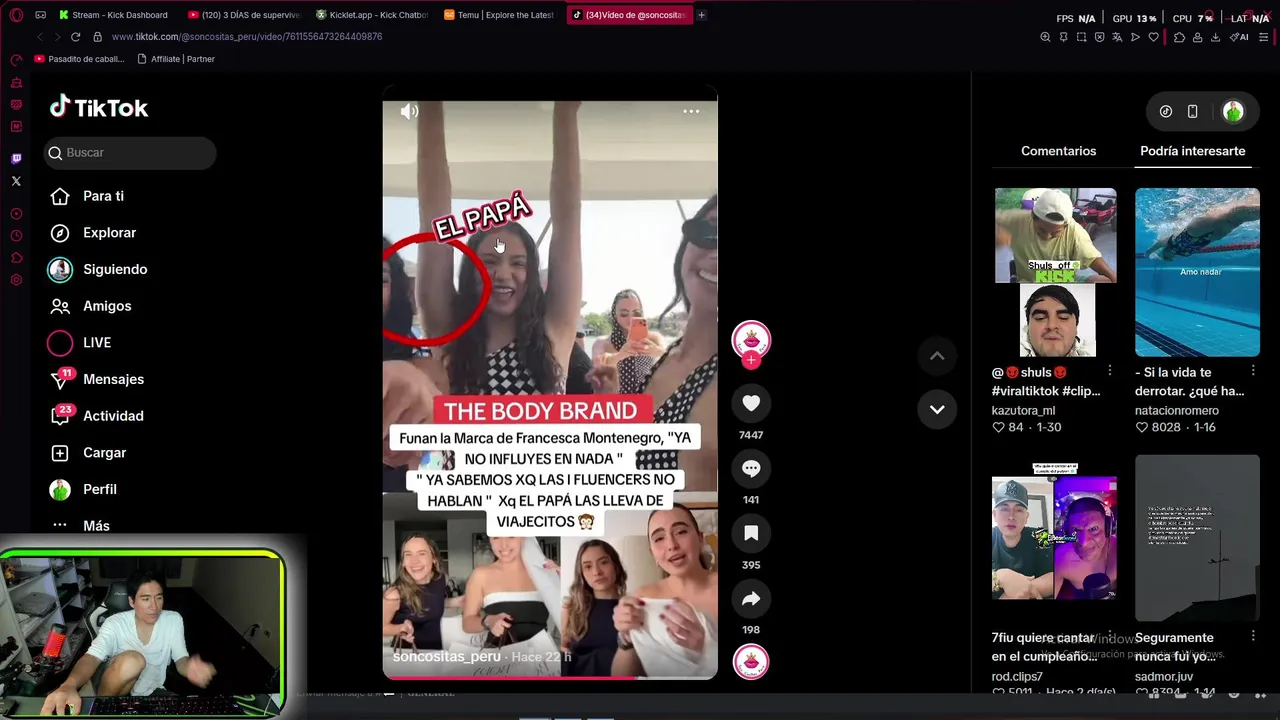Open the shuls clip video thumbnail
The width and height of the screenshot is (1280, 720).
point(1055,272)
